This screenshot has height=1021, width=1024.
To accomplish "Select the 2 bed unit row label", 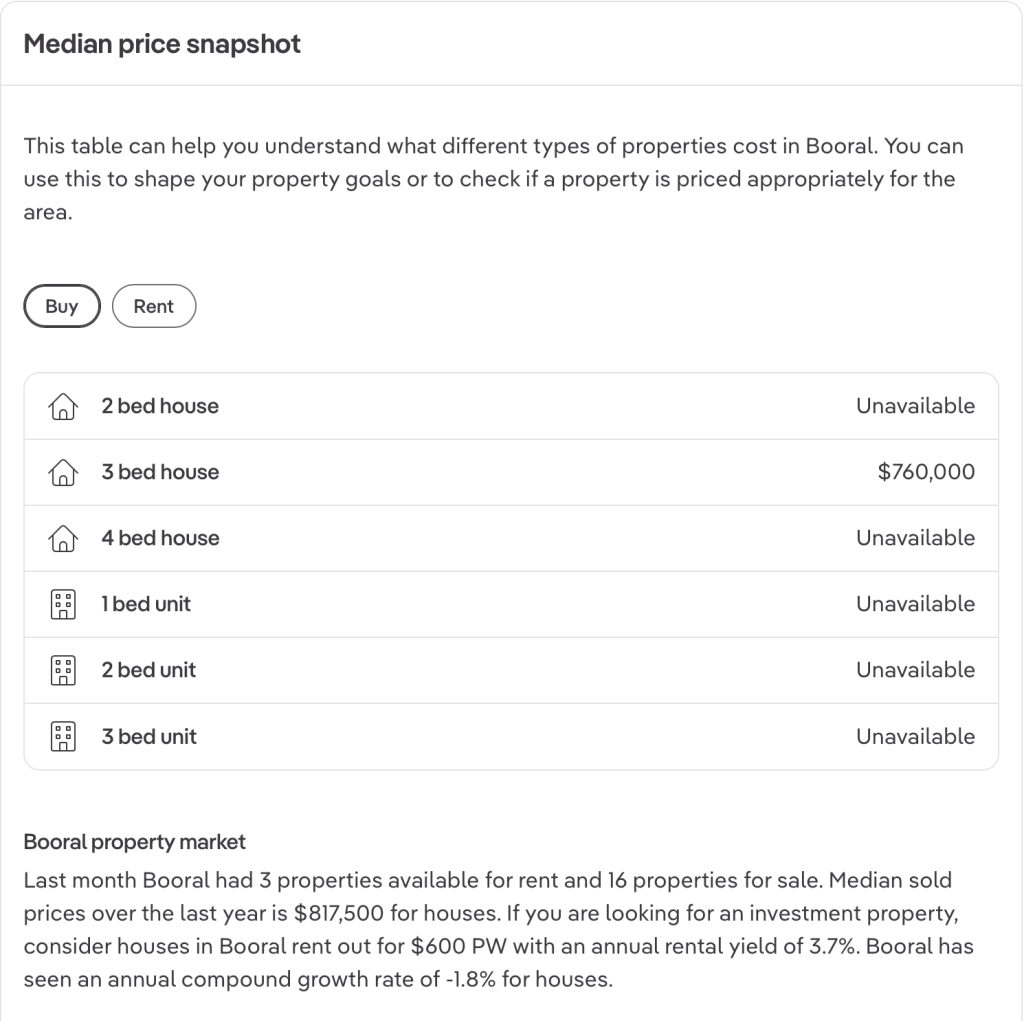I will [148, 670].
